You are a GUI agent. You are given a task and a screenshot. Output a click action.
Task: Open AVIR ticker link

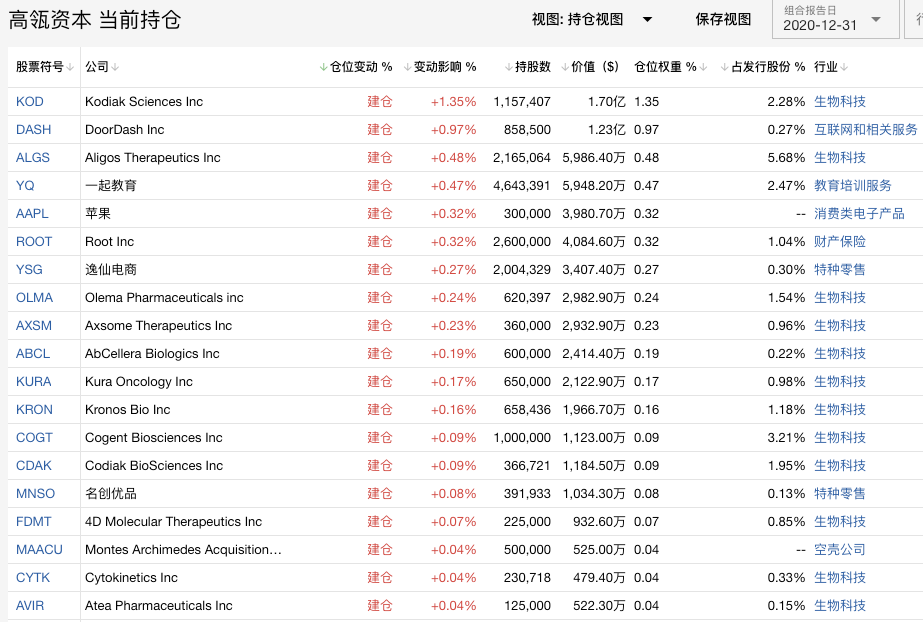tap(30, 606)
